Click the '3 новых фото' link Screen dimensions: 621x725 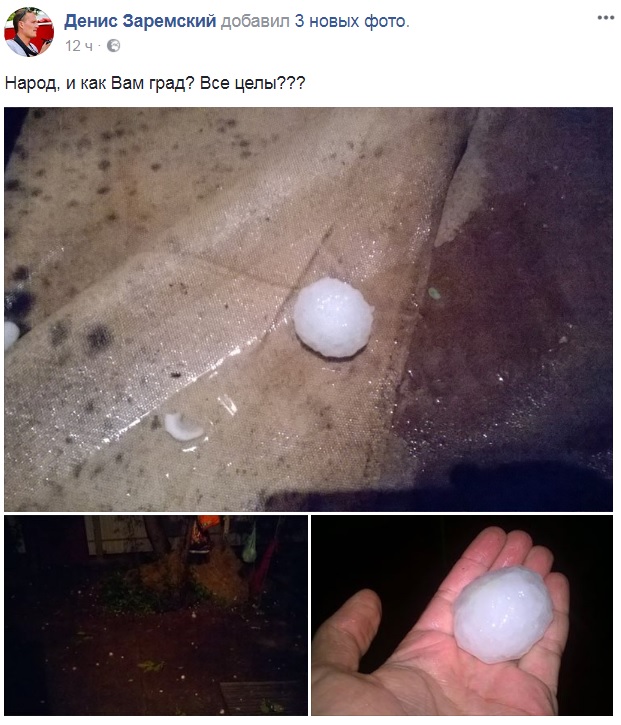click(352, 21)
